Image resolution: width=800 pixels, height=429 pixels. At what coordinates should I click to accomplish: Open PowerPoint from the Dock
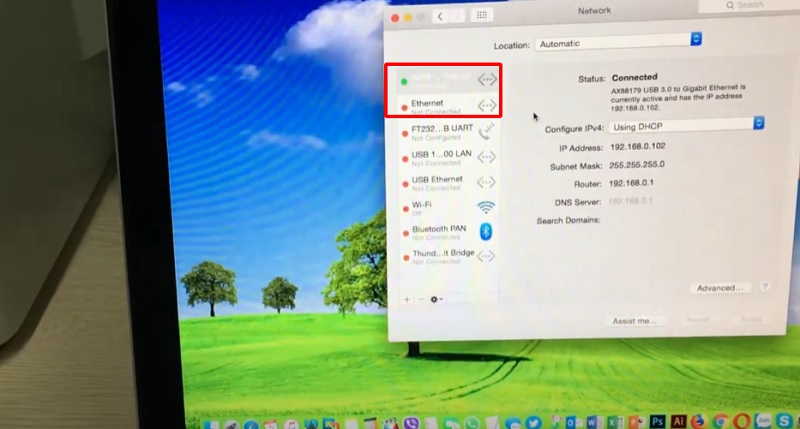pos(636,422)
